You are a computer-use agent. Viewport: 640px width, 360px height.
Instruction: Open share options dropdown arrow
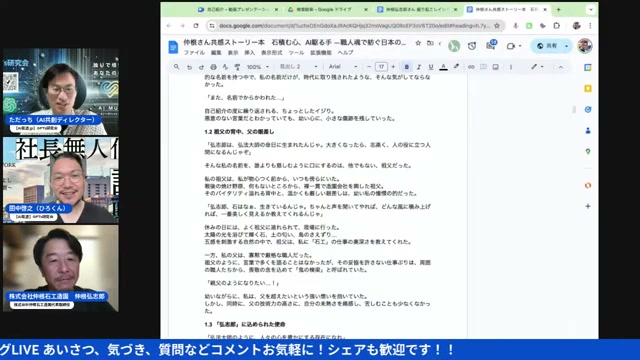(567, 46)
